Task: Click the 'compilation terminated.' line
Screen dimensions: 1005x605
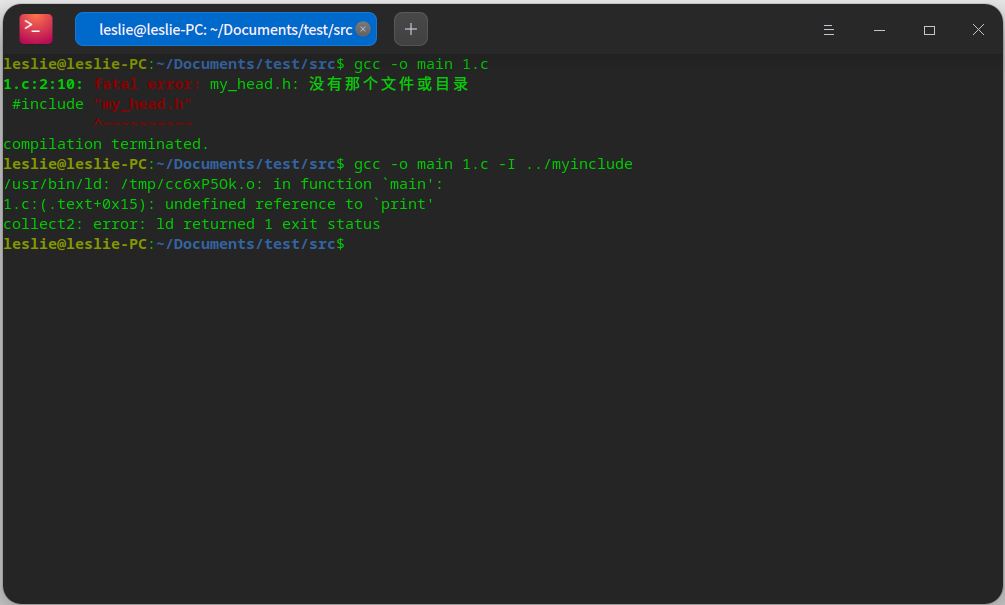Action: [106, 144]
